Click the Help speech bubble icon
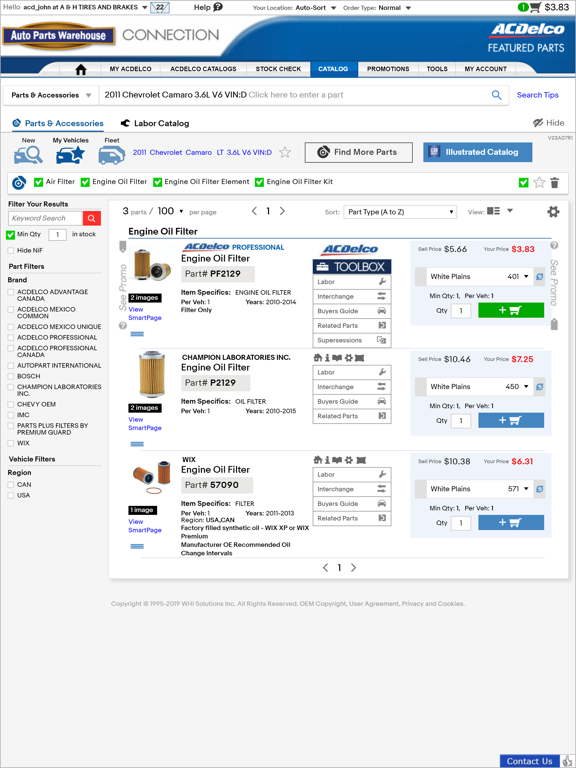The height and width of the screenshot is (768, 576). [x=218, y=7]
